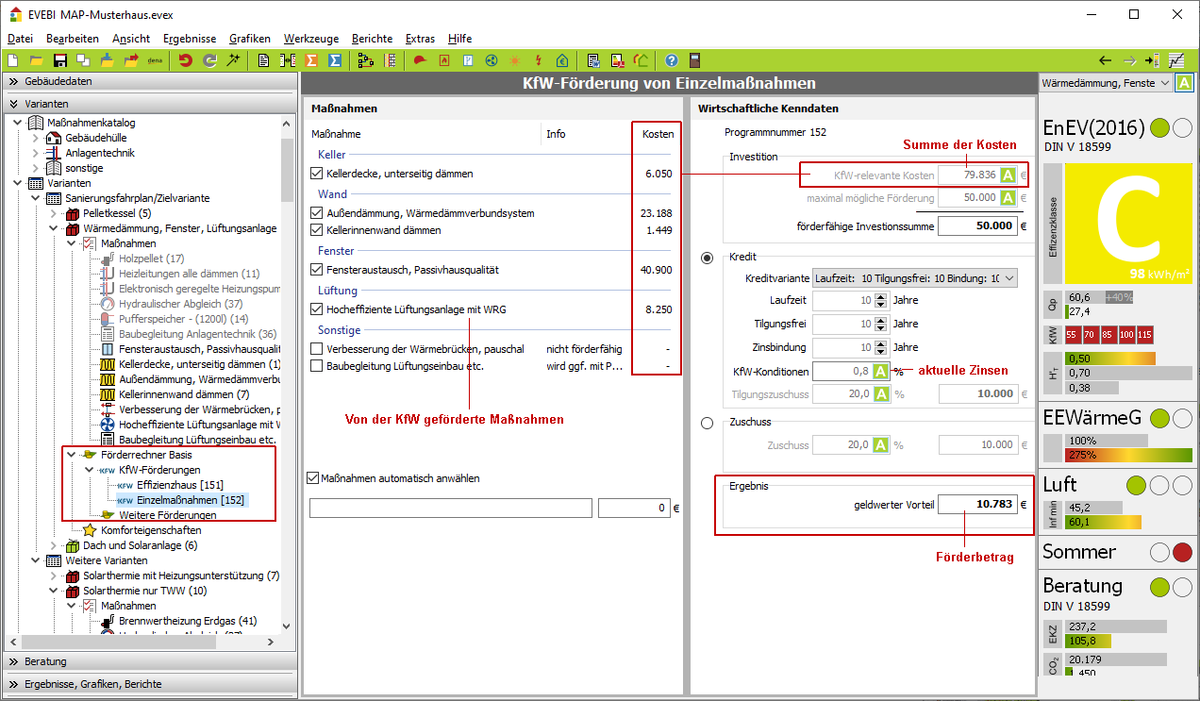
Task: Click the green A button beside KfW-Konditionen
Action: [881, 371]
